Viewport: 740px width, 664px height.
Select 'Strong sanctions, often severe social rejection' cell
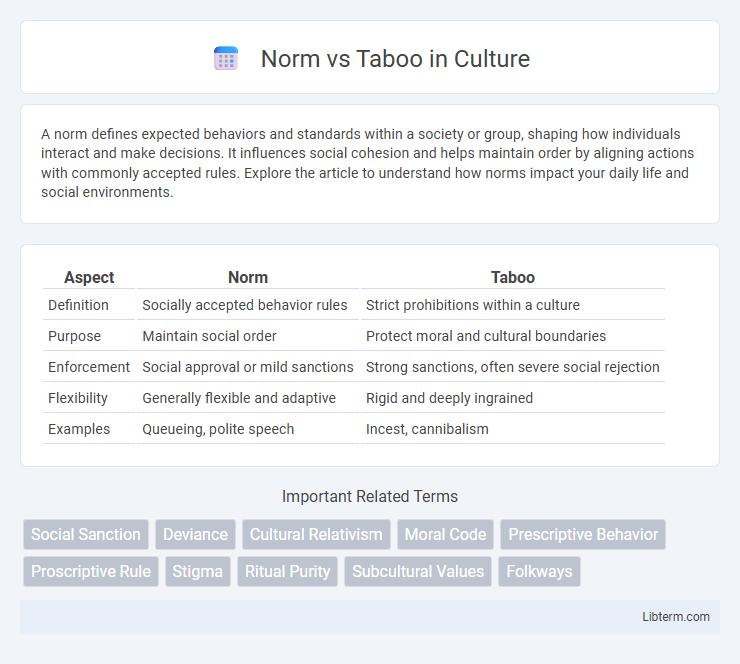pyautogui.click(x=513, y=367)
